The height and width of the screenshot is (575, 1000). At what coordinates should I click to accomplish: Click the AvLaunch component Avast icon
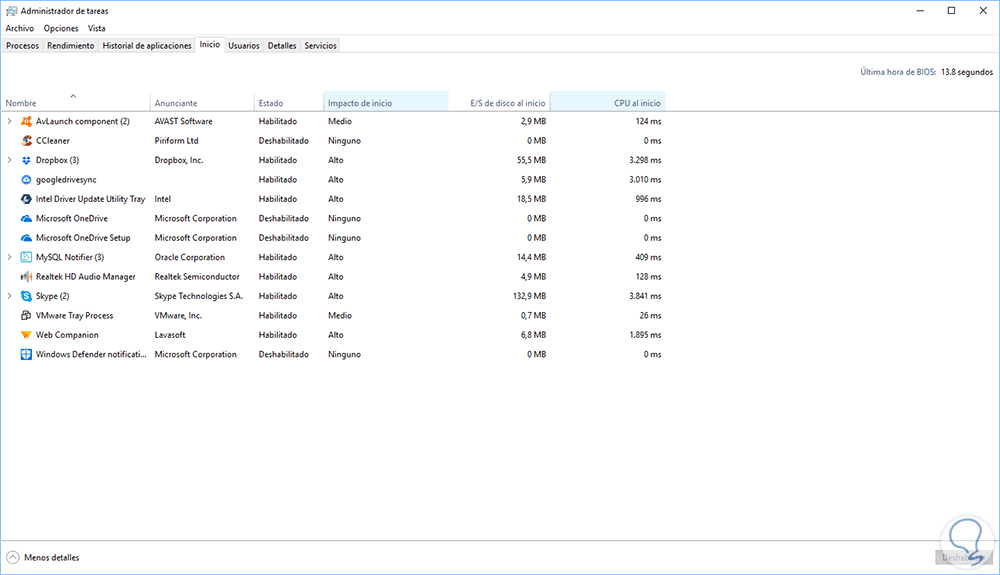click(x=26, y=121)
